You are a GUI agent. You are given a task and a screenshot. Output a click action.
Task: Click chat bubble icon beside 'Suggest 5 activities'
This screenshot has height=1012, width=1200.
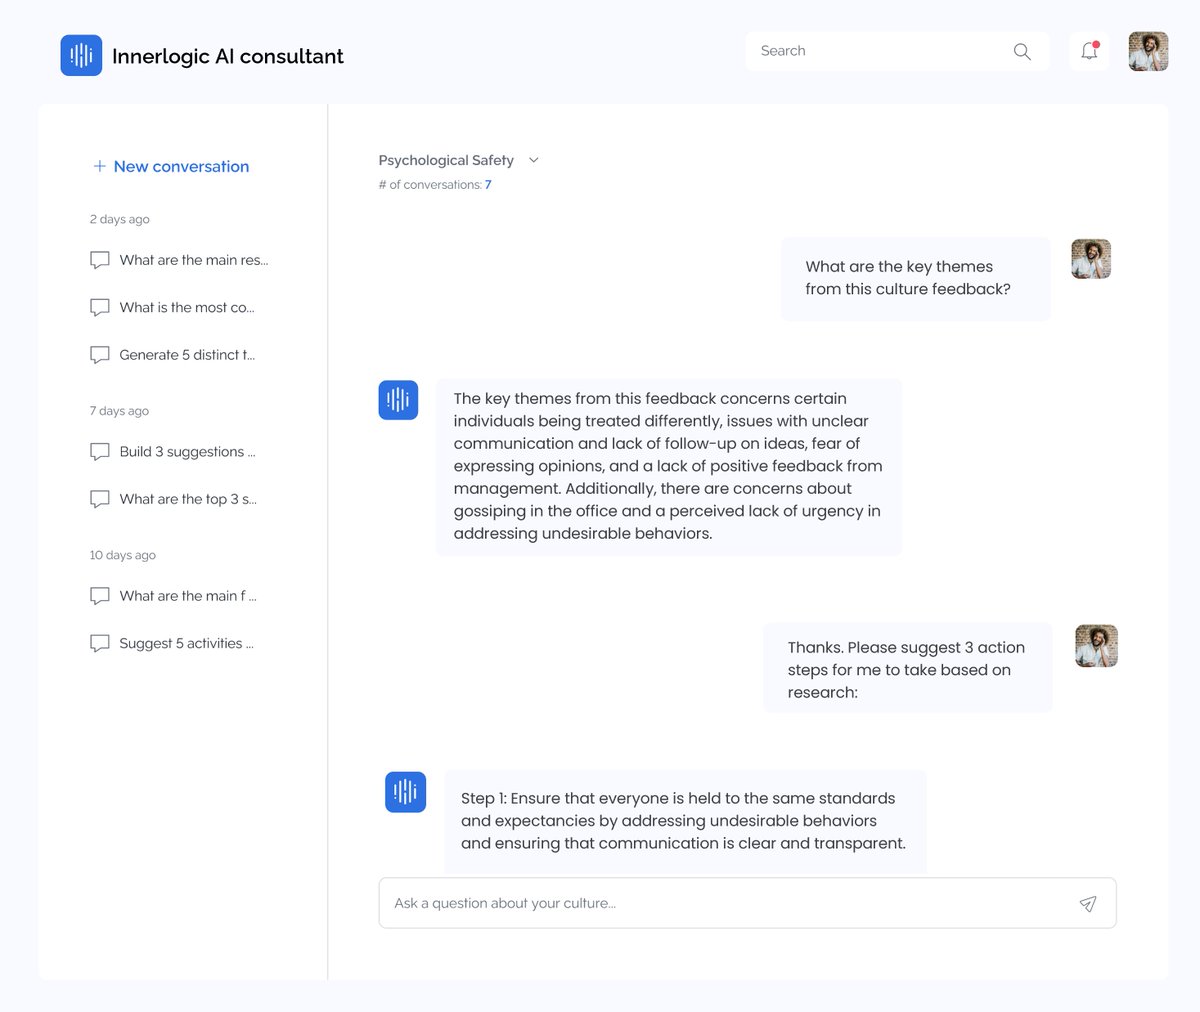100,643
